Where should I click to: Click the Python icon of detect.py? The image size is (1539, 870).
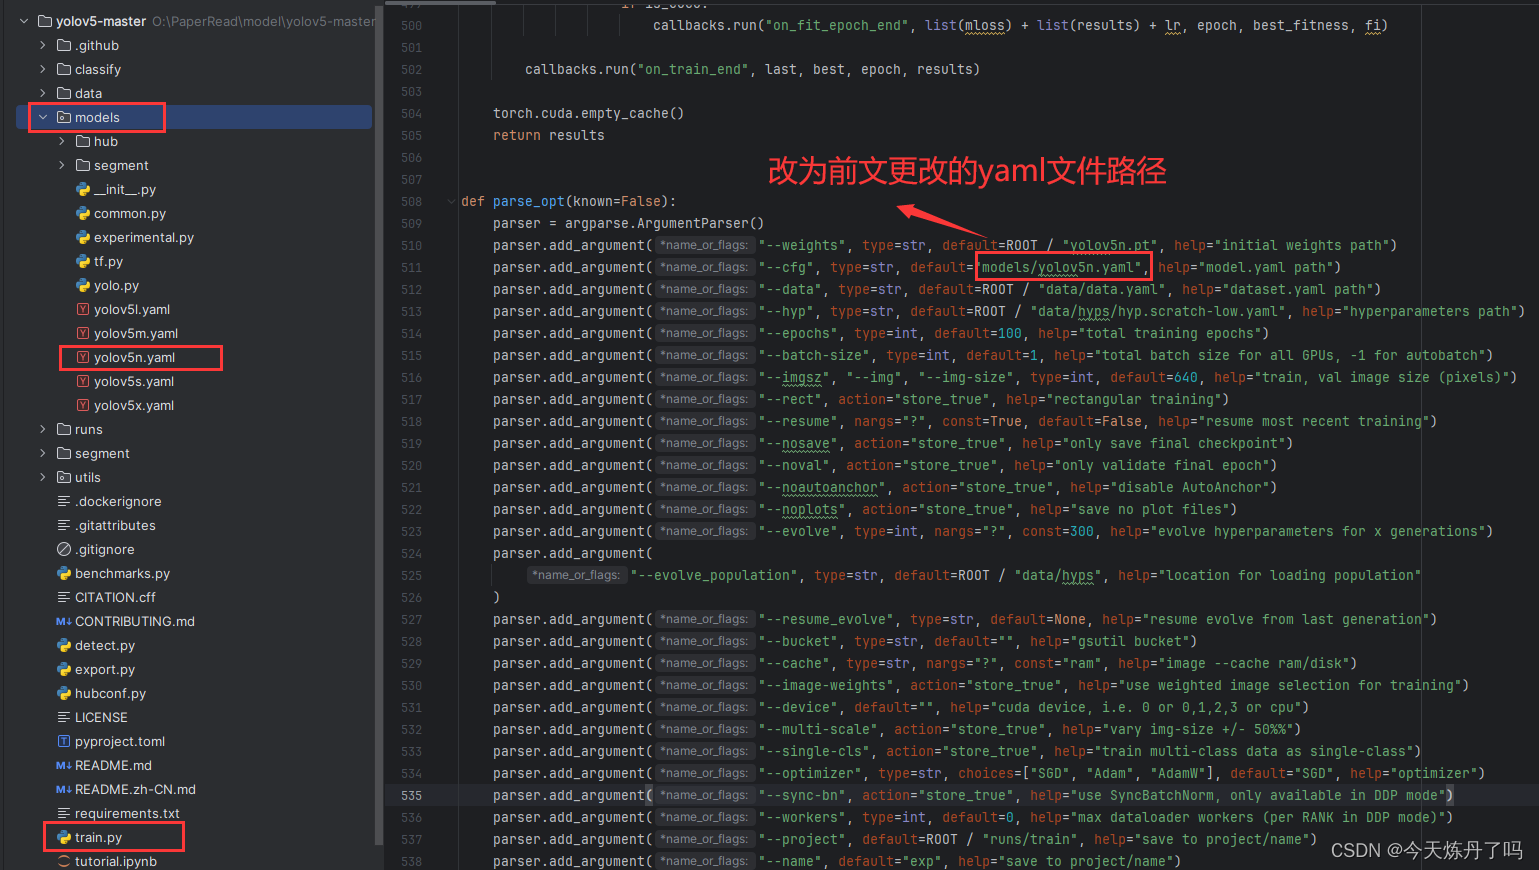(x=64, y=645)
